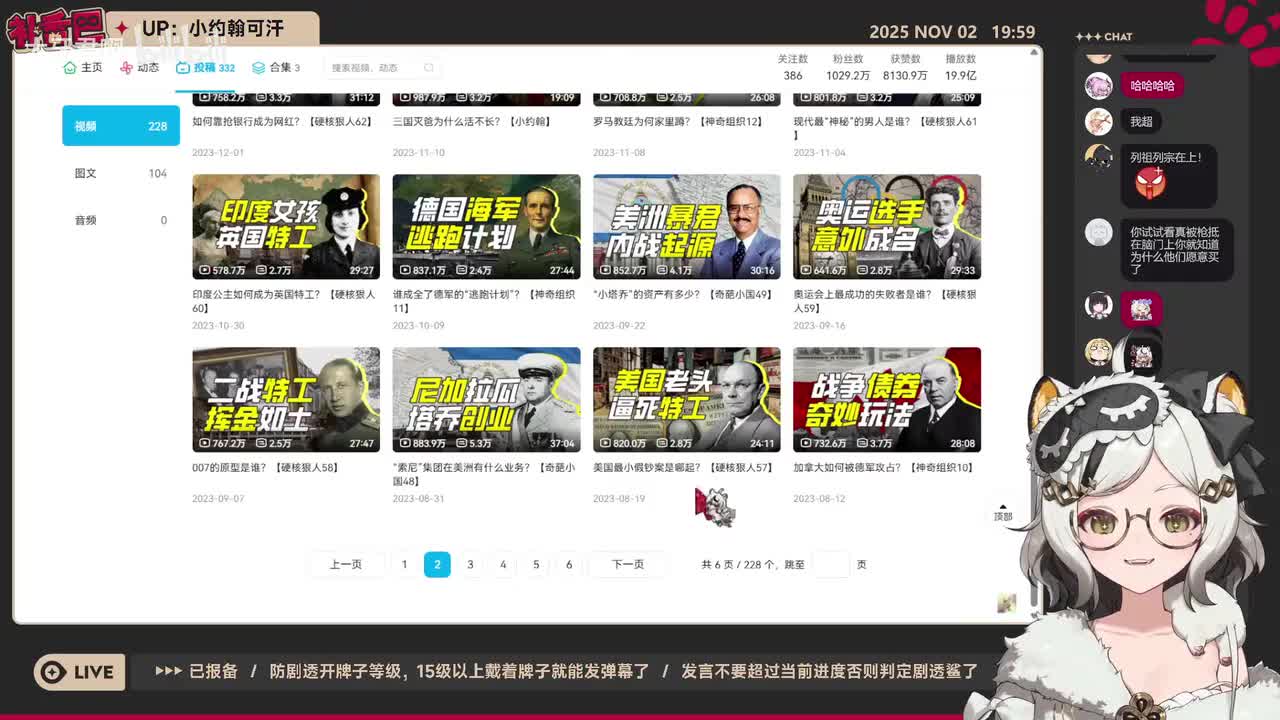Open the 印度女孩英国特工 video thumbnail
The image size is (1280, 720).
286,227
